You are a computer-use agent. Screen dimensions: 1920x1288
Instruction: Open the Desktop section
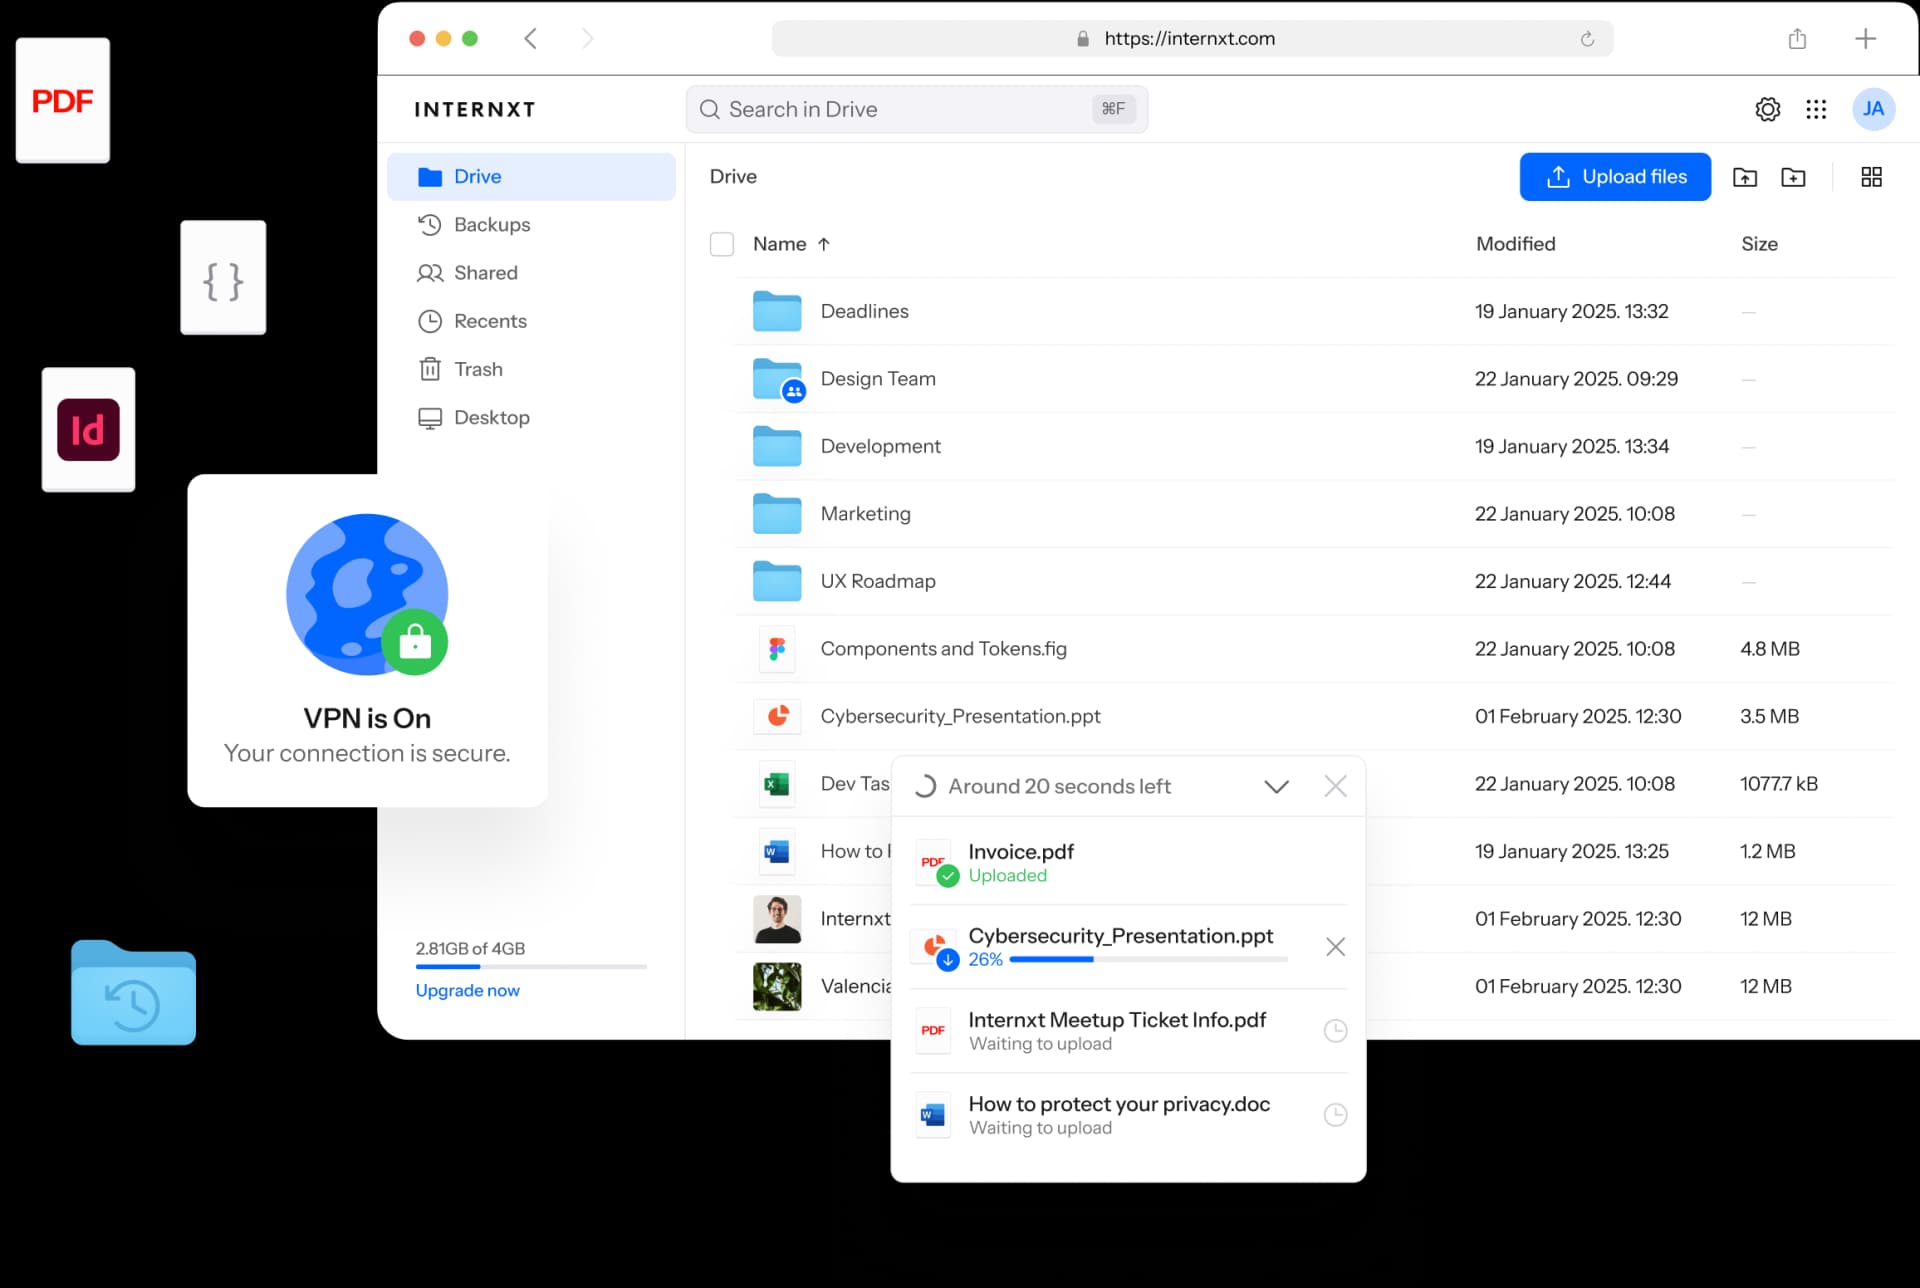tap(491, 417)
